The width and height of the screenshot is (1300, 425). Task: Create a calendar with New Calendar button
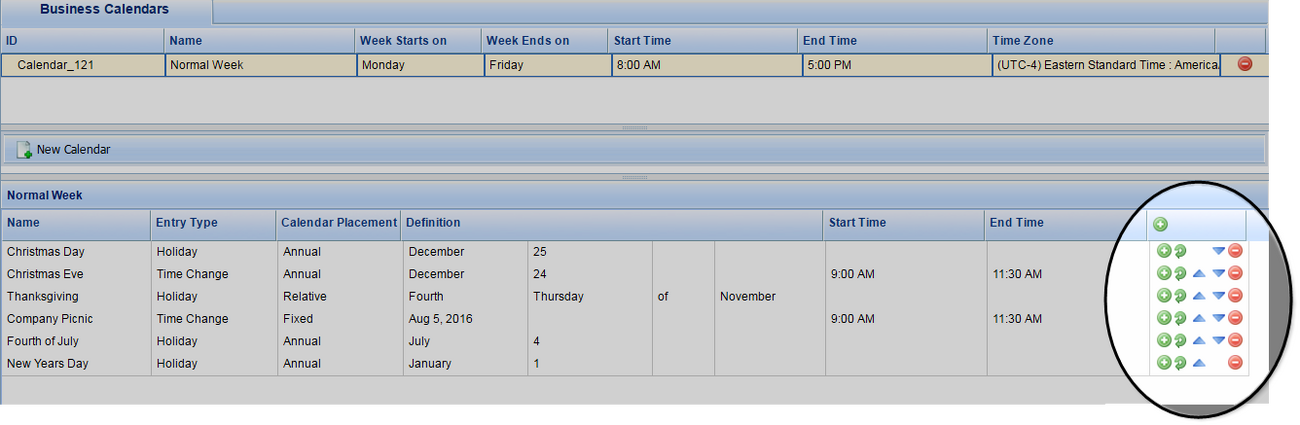click(x=64, y=150)
